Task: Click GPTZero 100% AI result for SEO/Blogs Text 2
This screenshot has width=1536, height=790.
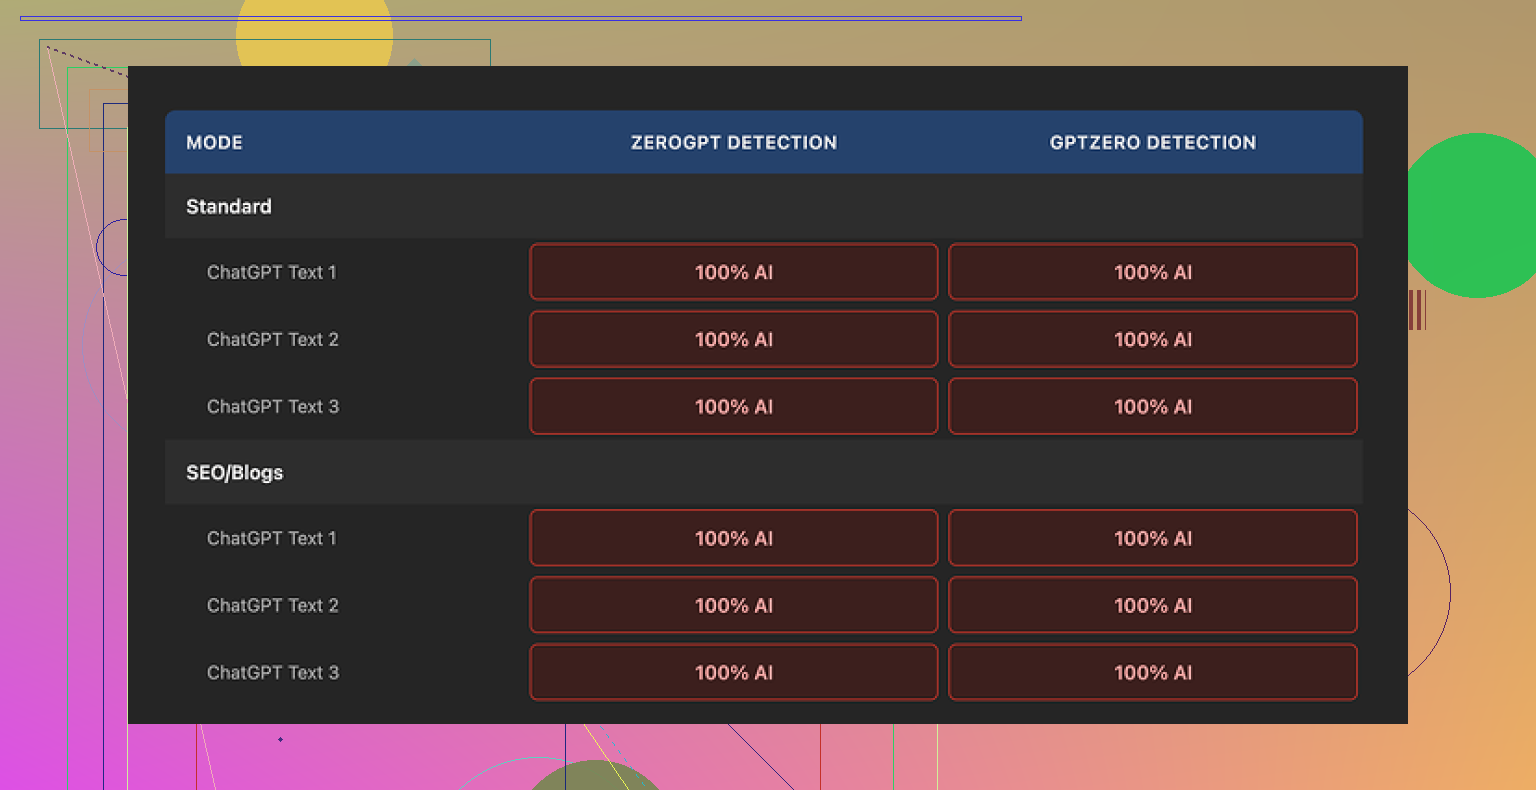Action: (x=1152, y=606)
